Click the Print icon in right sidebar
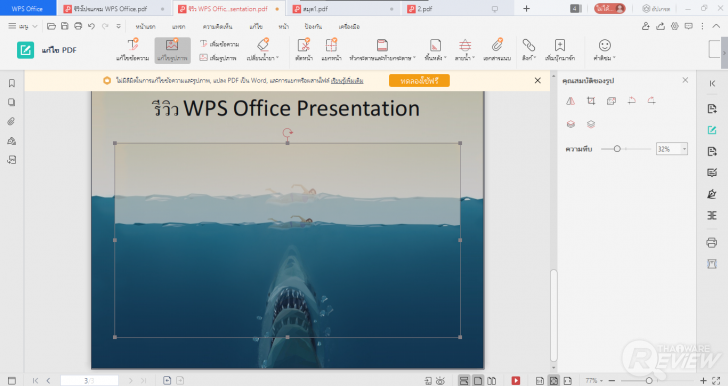The width and height of the screenshot is (728, 386). click(x=712, y=242)
